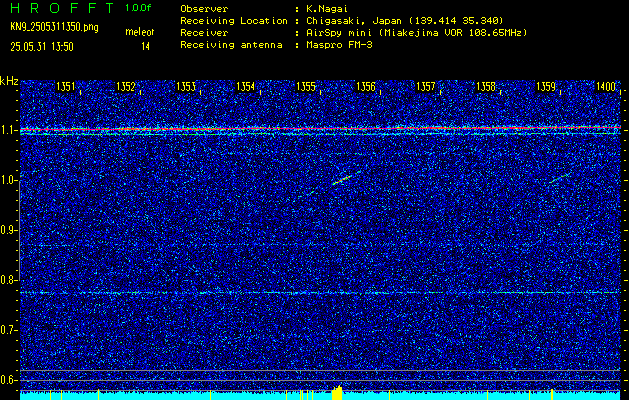Click the Receiving Location label
The height and width of the screenshot is (400, 629).
point(234,20)
